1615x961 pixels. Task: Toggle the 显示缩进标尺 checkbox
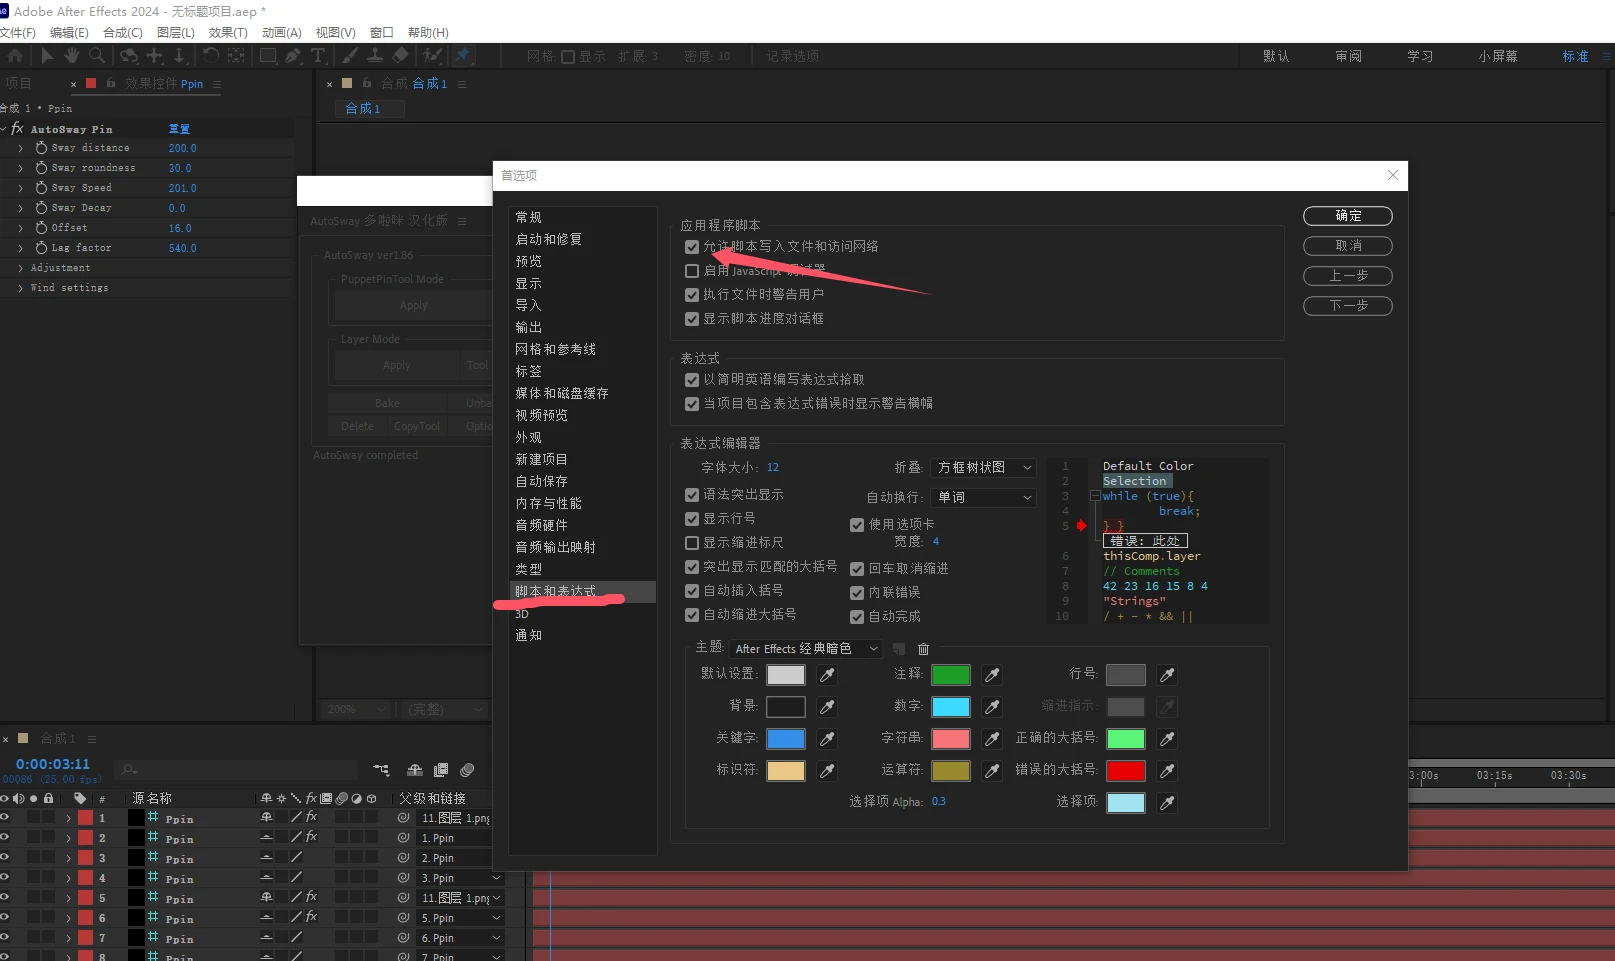click(x=692, y=543)
